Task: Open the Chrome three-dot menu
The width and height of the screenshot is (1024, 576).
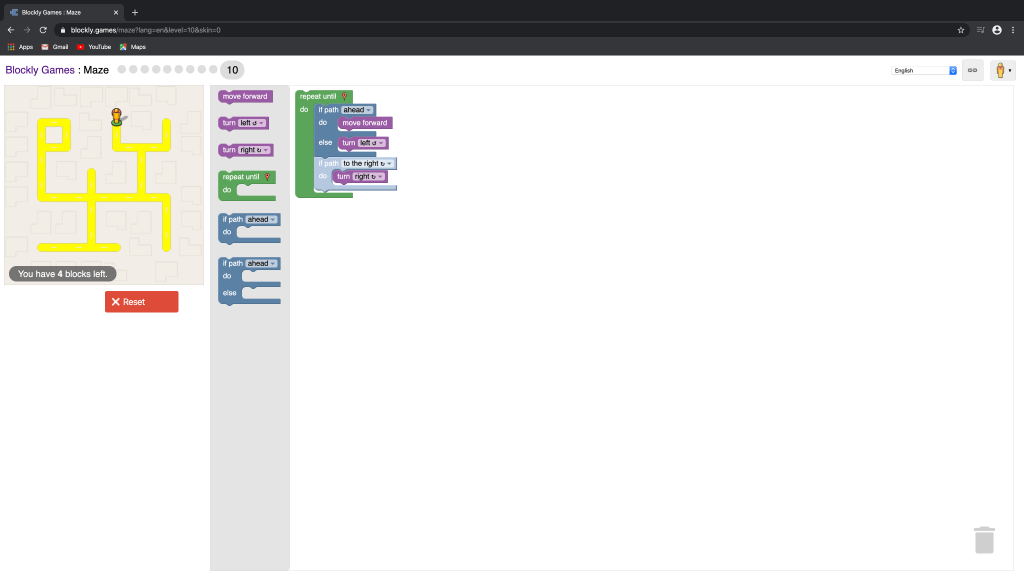Action: click(1012, 30)
